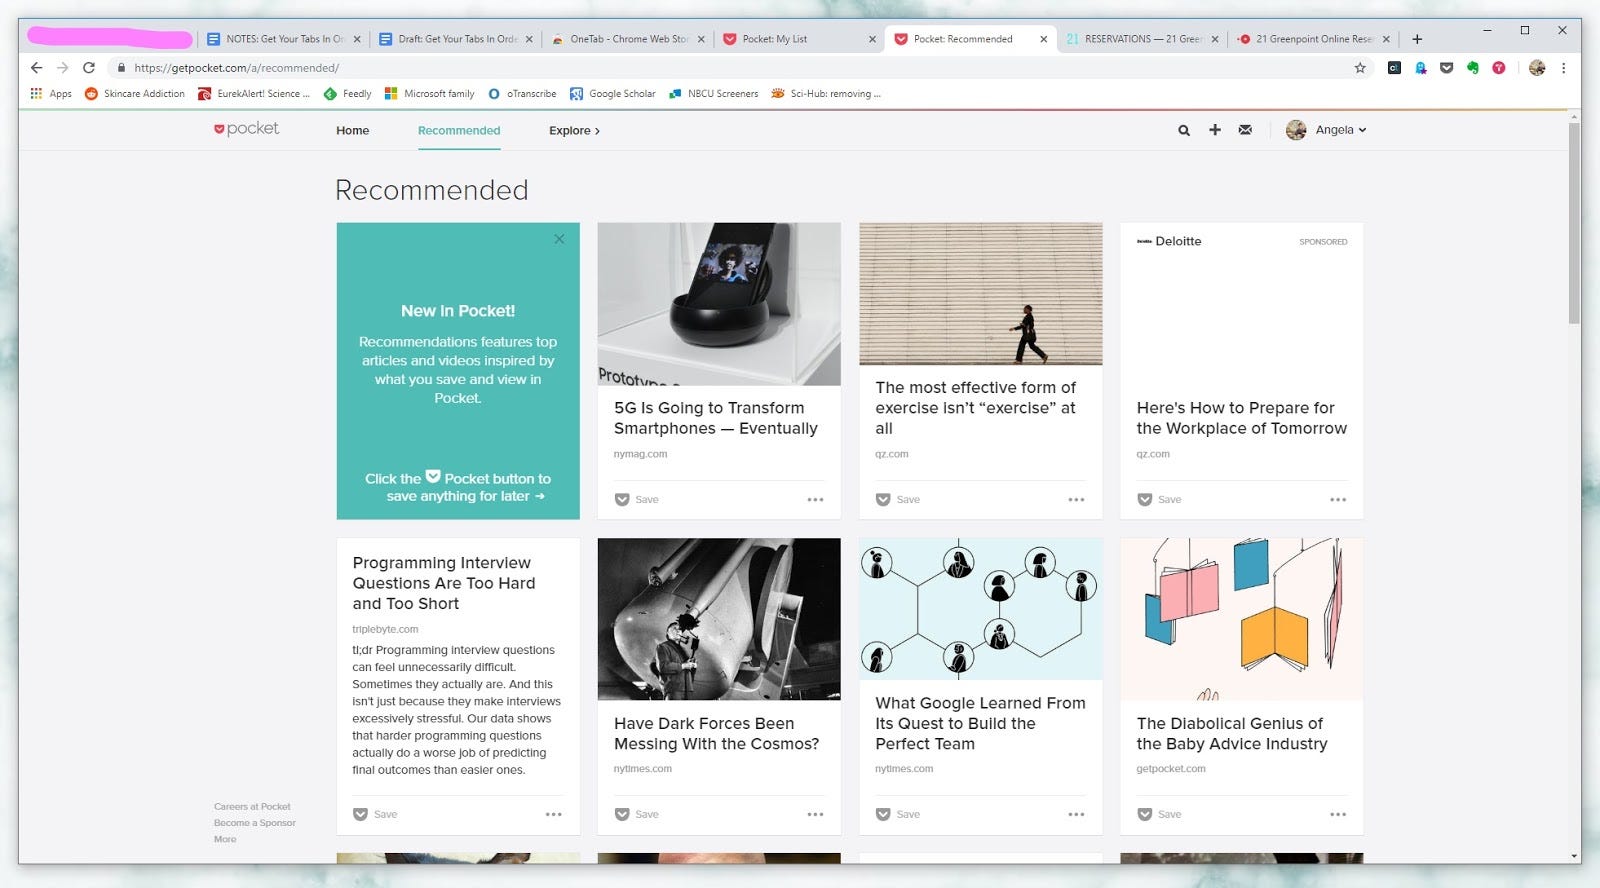Viewport: 1600px width, 888px height.
Task: Open the Apps bookmarks shortcut
Action: pos(51,94)
